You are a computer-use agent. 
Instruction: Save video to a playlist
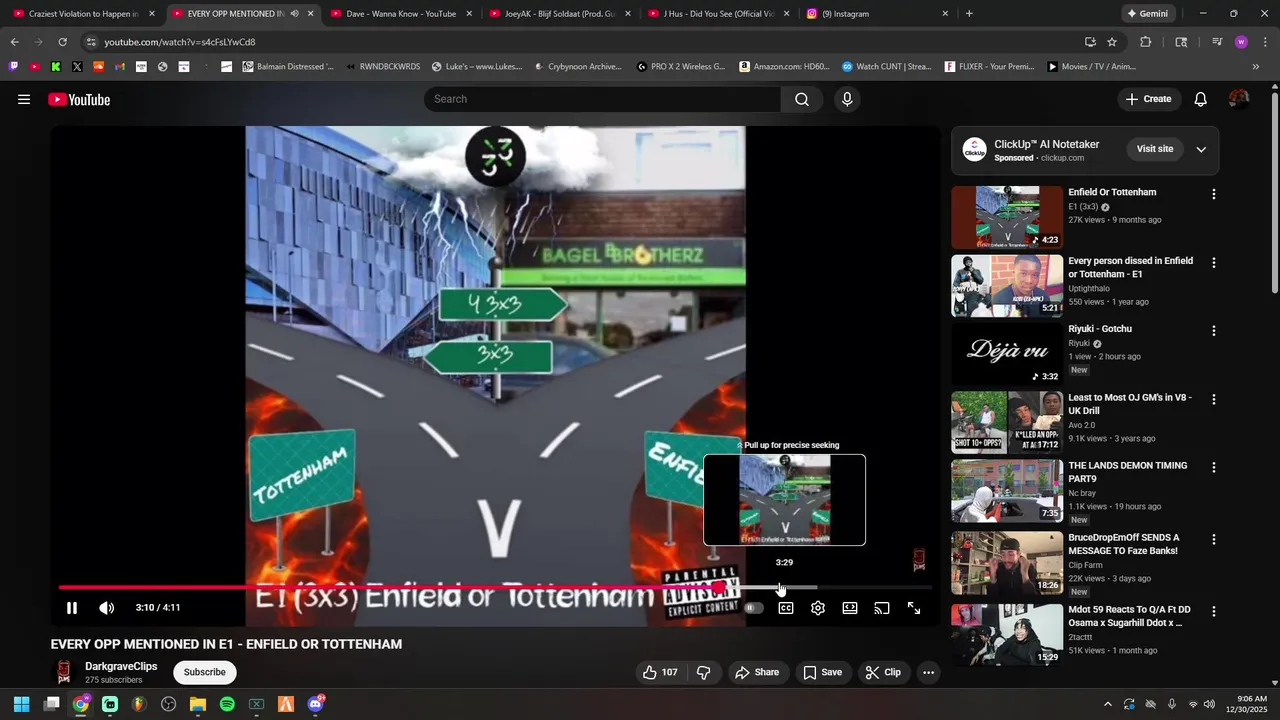click(x=822, y=672)
